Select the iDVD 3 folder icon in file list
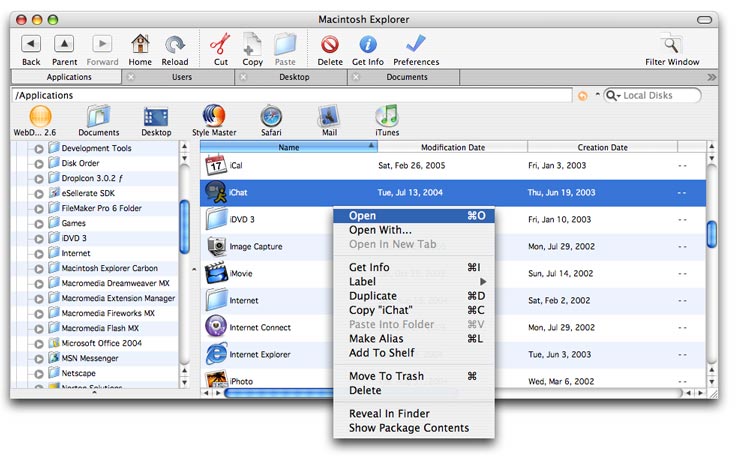The width and height of the screenshot is (741, 459). coord(216,219)
